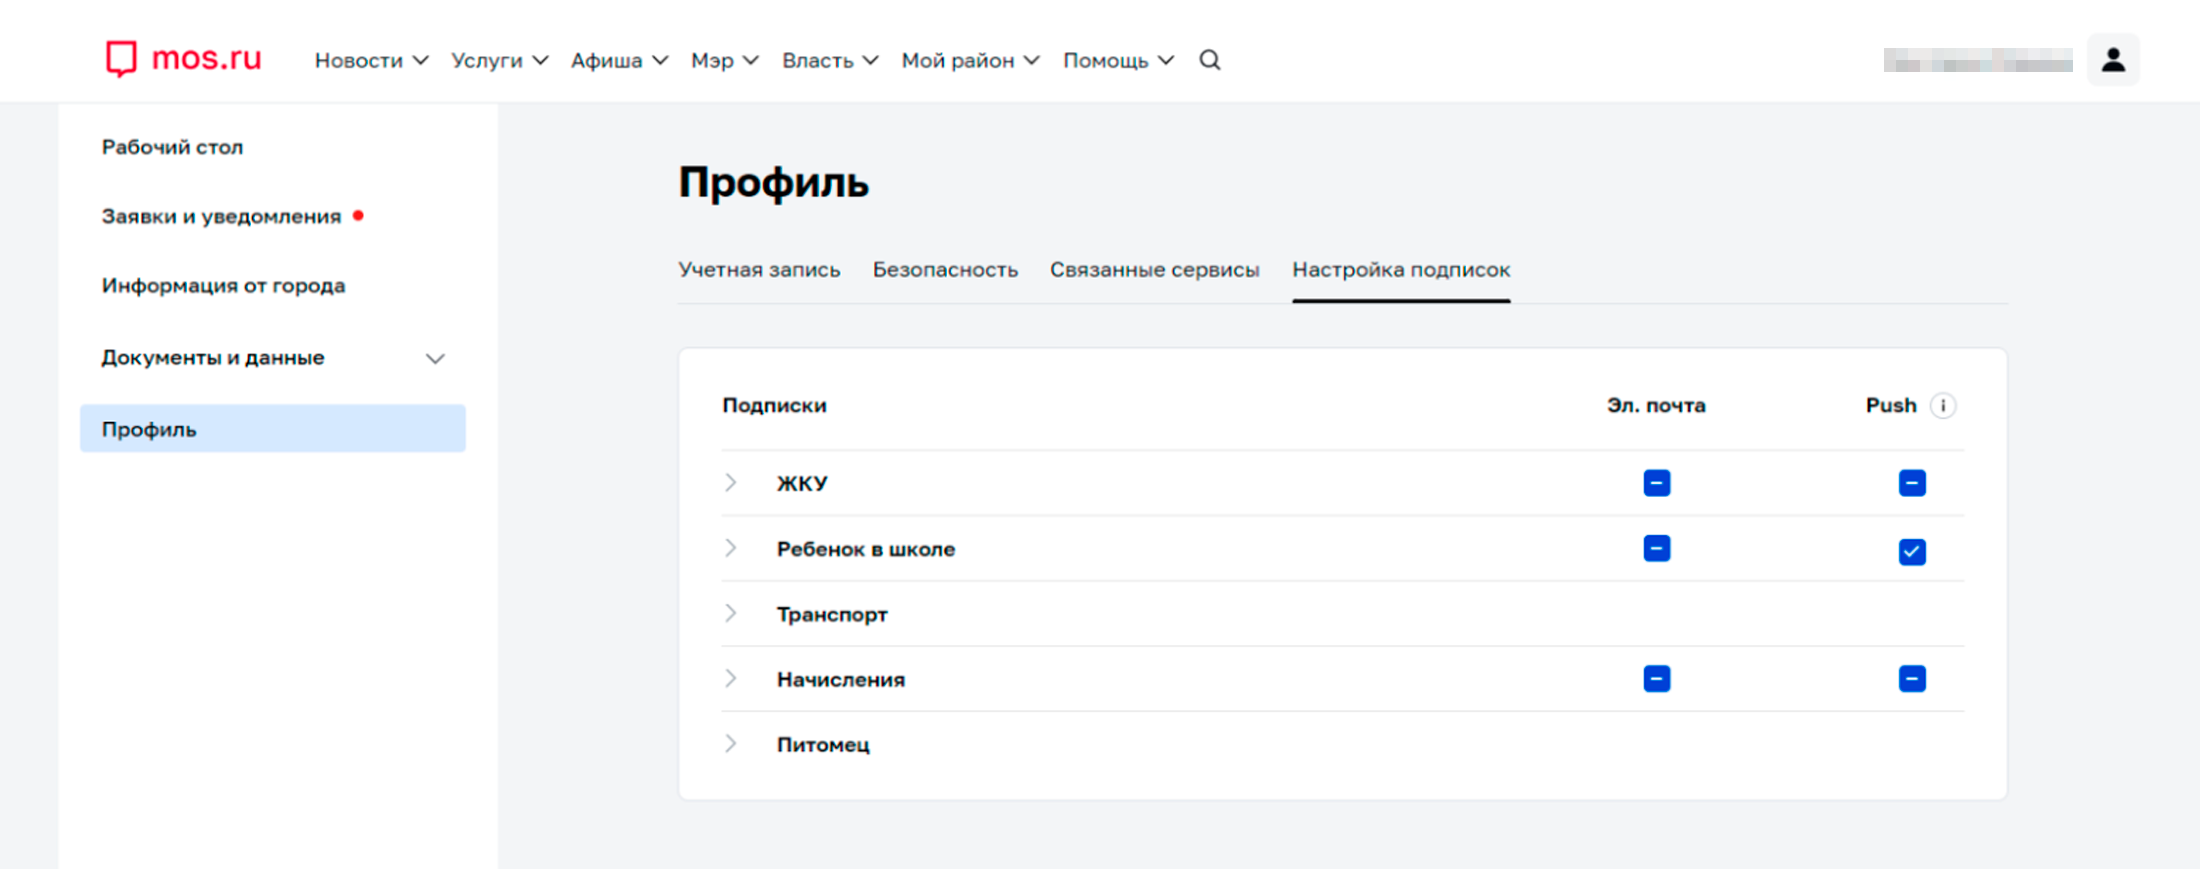The image size is (2200, 869).
Task: Click the red notification dot on Заявки и уведомления
Action: [358, 215]
